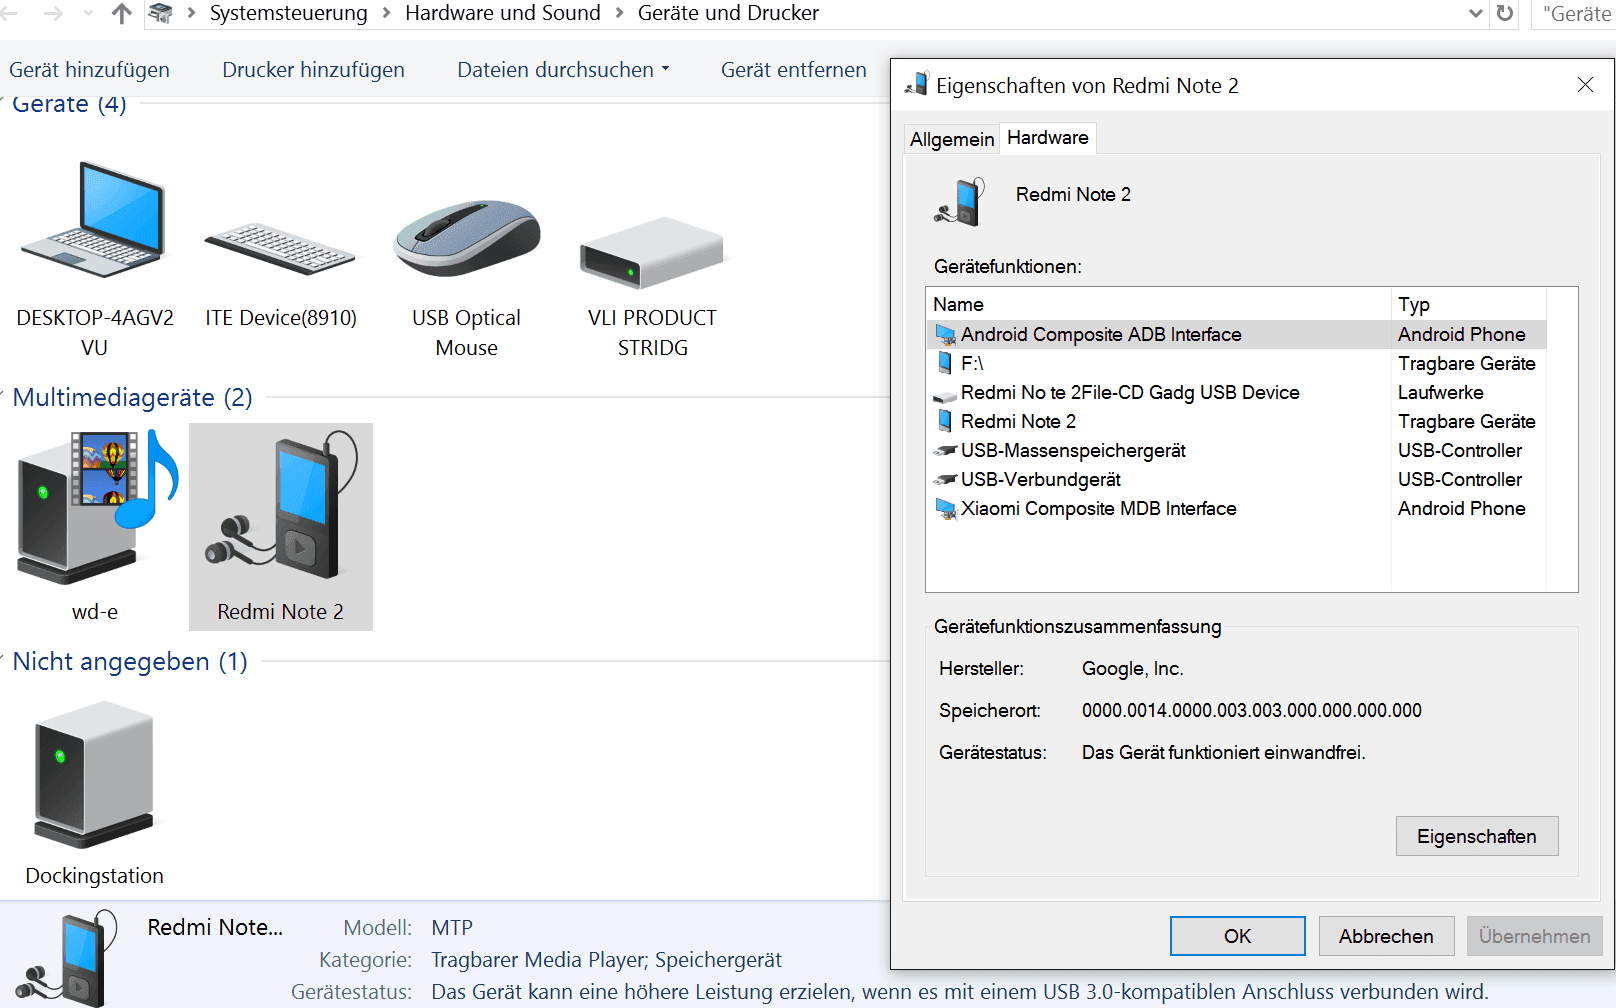
Task: Click the Abbrechen button
Action: click(x=1386, y=936)
